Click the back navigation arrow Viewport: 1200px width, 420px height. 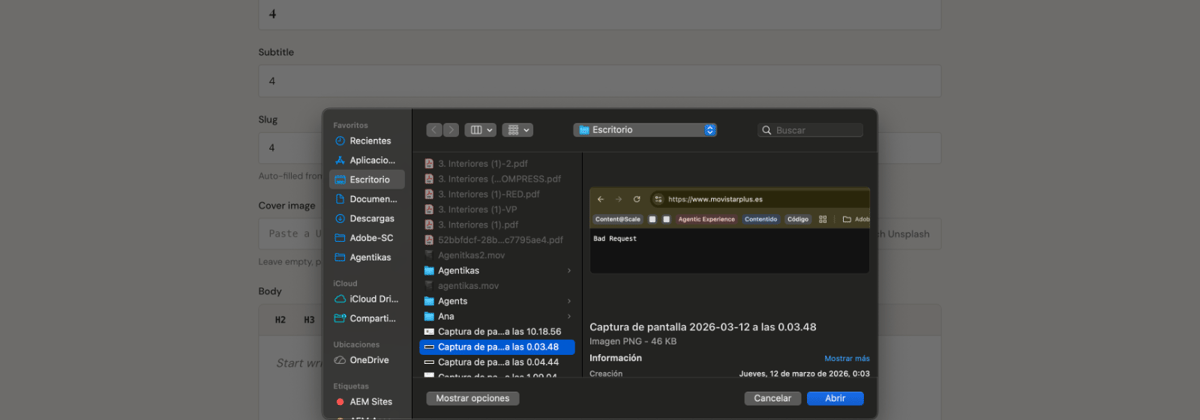coord(434,130)
